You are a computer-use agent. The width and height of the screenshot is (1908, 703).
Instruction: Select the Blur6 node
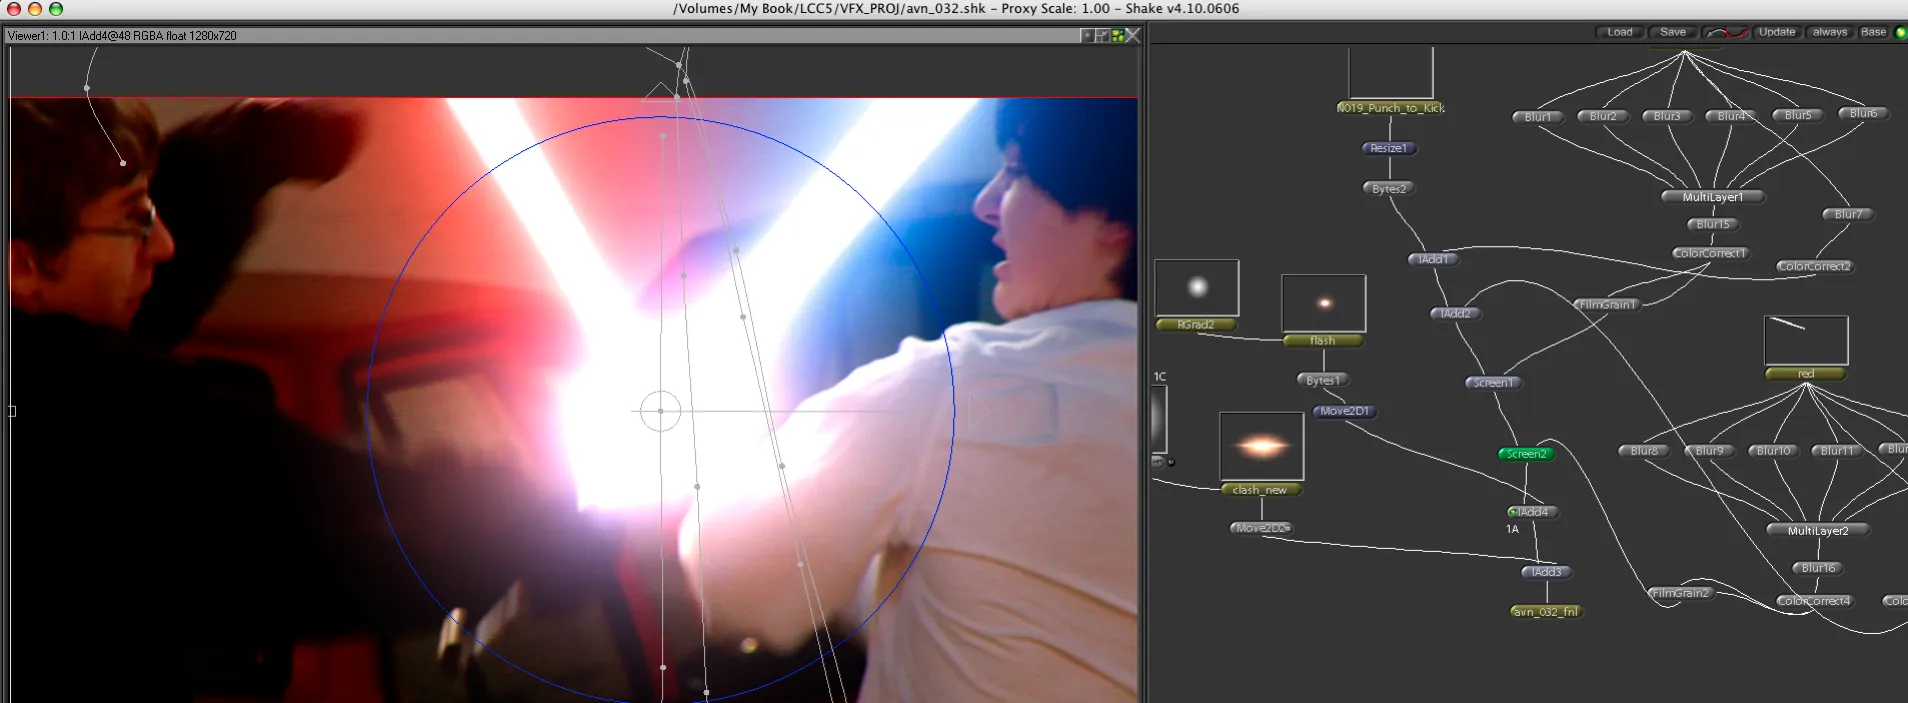click(x=1864, y=113)
